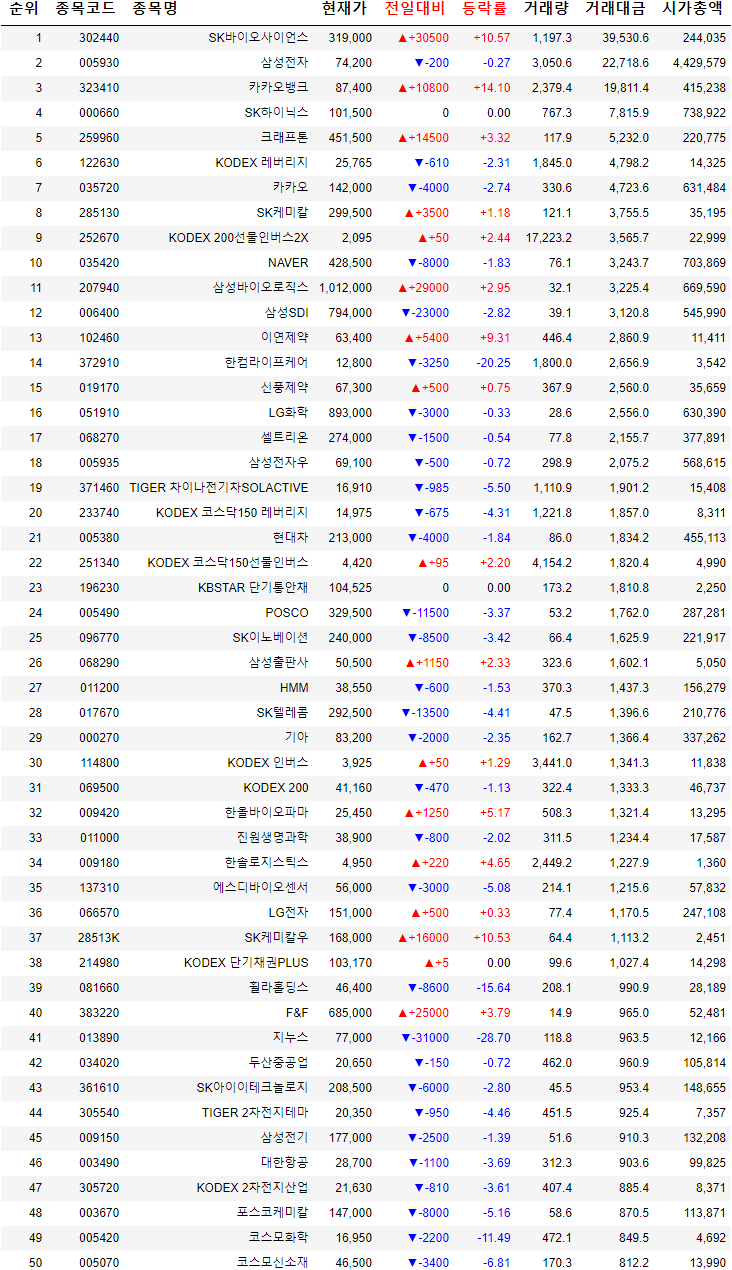Select stock name 기아

[296, 738]
